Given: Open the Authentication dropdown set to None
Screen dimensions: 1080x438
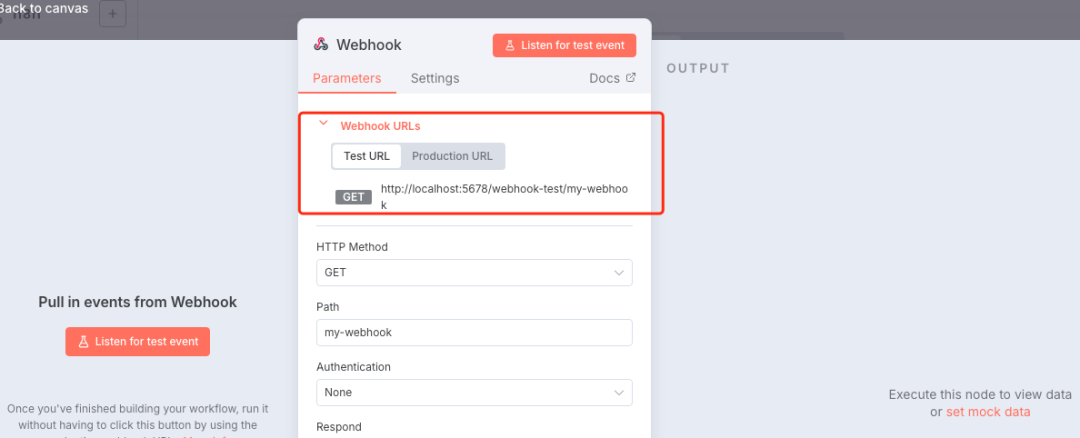Looking at the screenshot, I should coord(474,393).
